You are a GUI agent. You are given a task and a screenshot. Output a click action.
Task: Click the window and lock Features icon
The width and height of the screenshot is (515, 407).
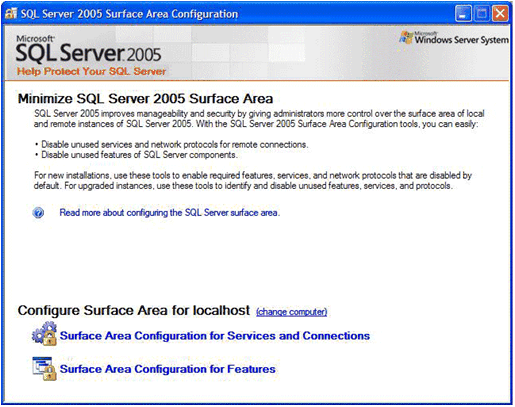tap(44, 368)
